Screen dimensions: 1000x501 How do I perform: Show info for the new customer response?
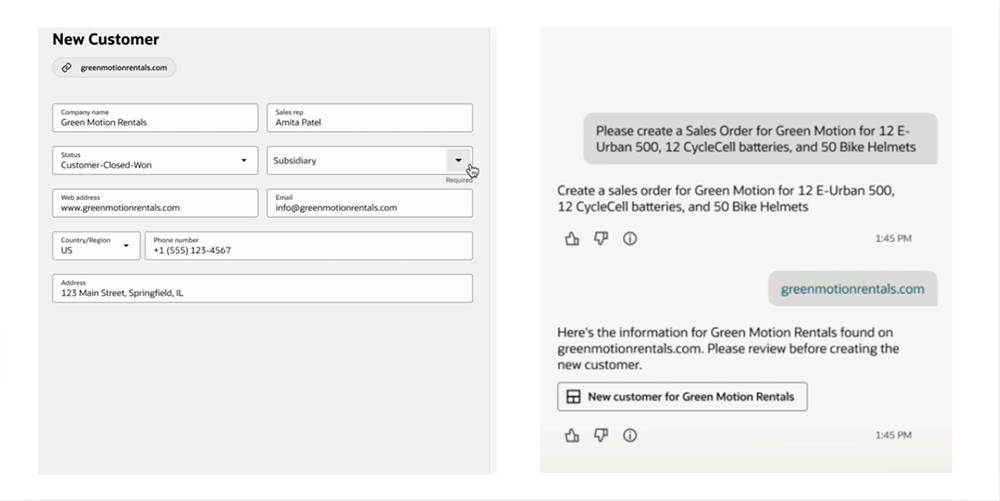(x=630, y=435)
